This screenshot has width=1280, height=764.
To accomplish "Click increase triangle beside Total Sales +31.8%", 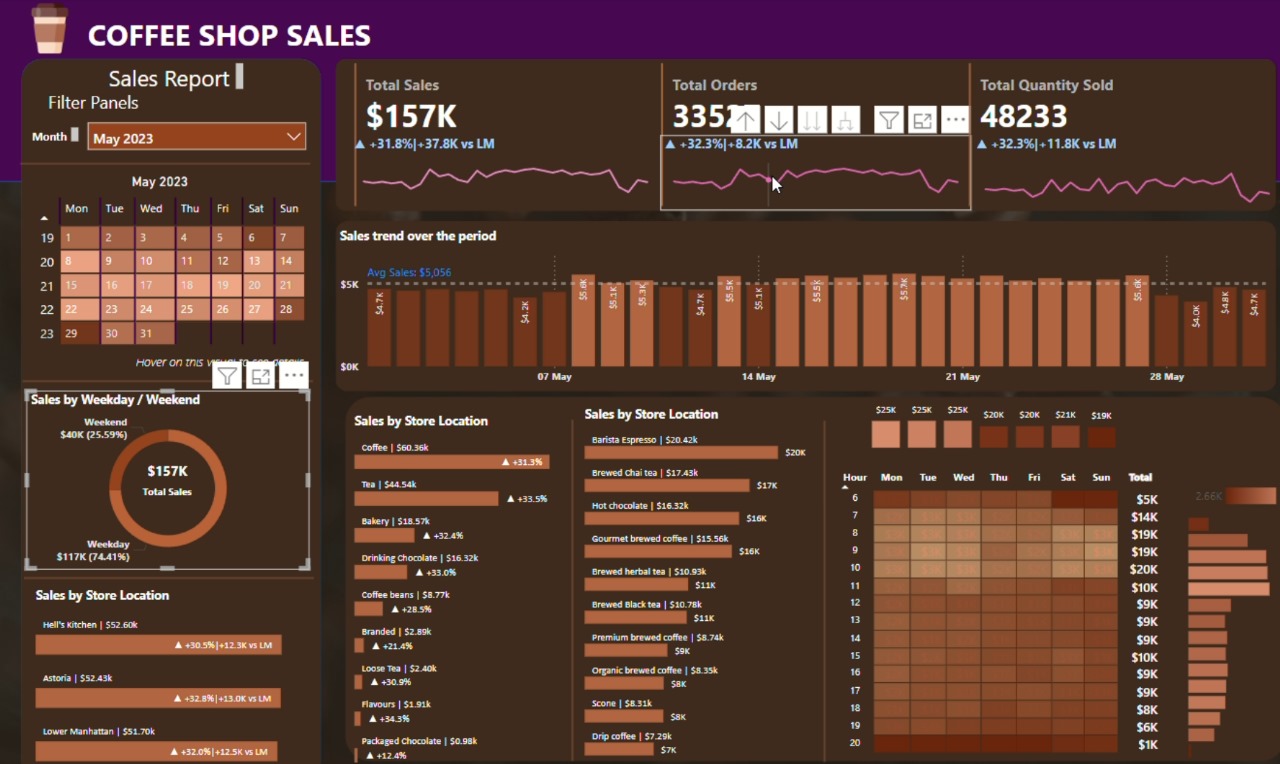I will 361,144.
